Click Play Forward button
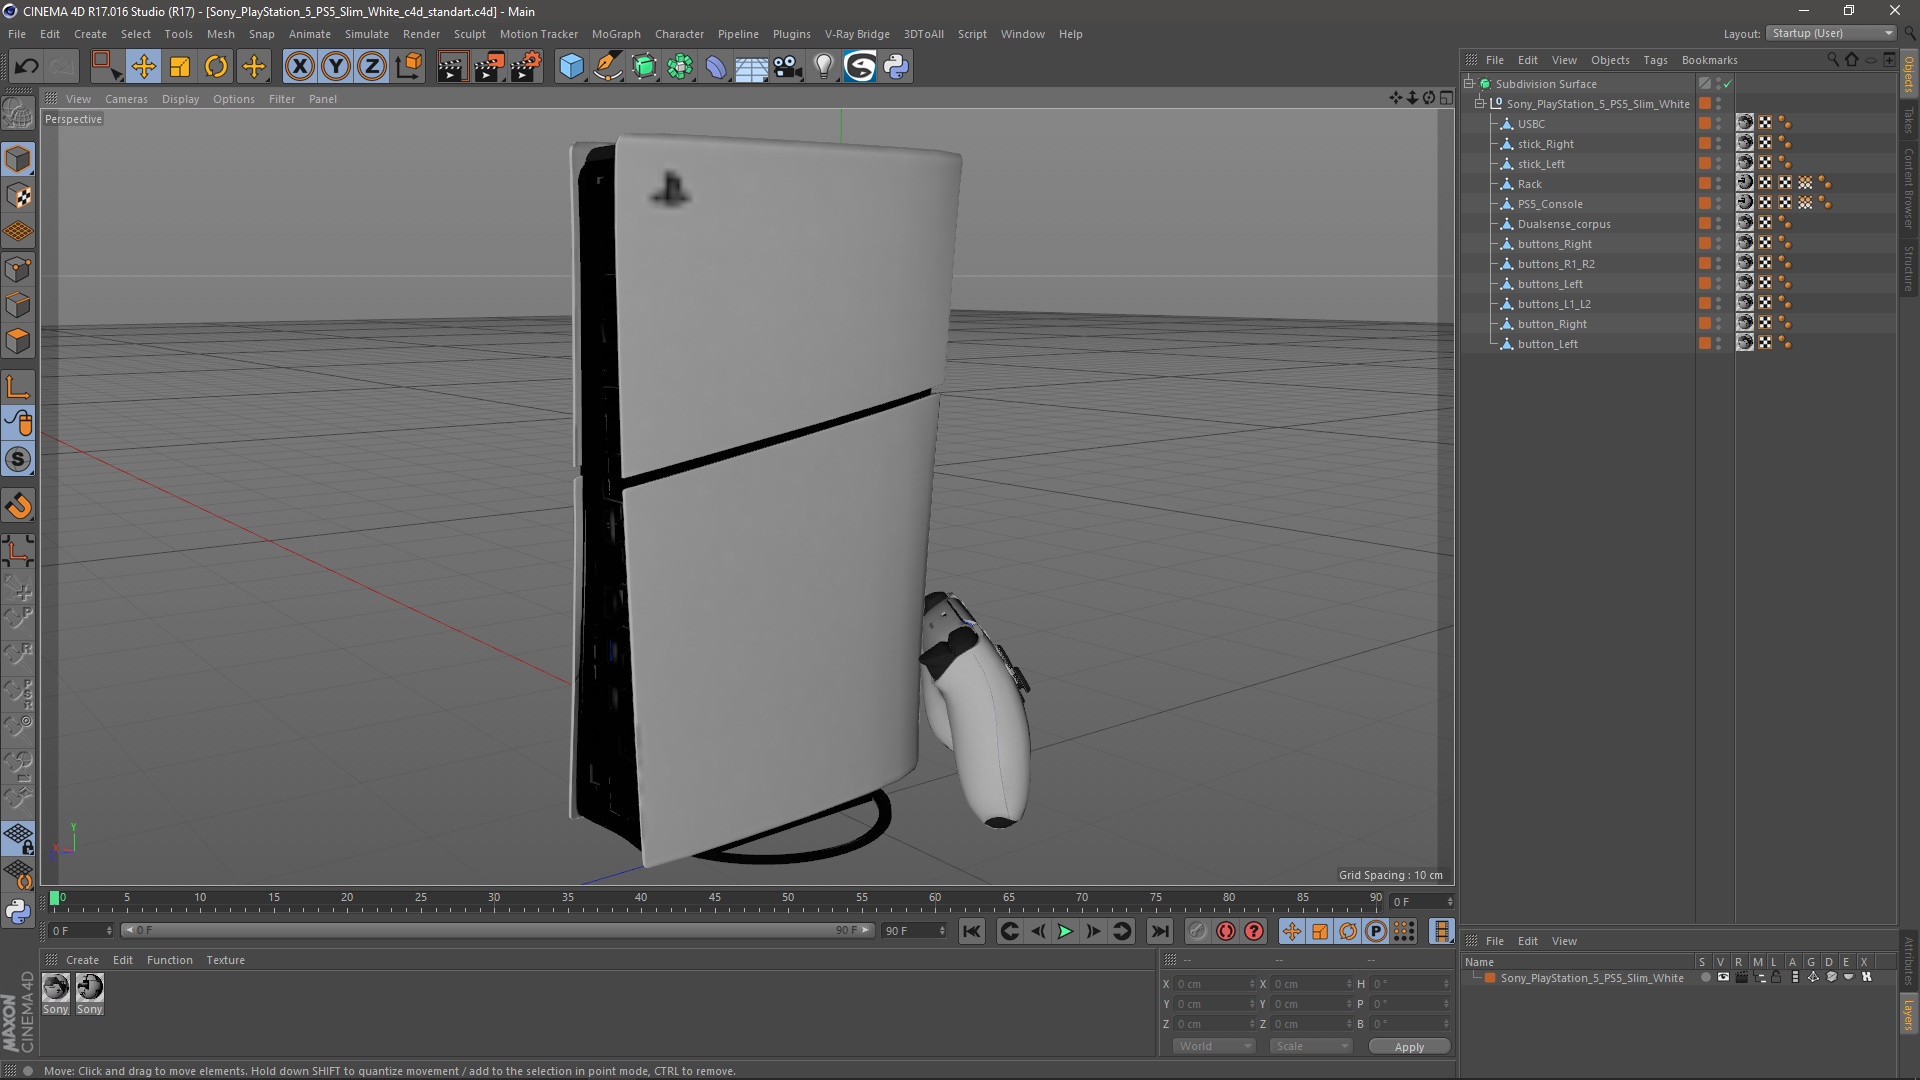1920x1080 pixels. pos(1065,931)
